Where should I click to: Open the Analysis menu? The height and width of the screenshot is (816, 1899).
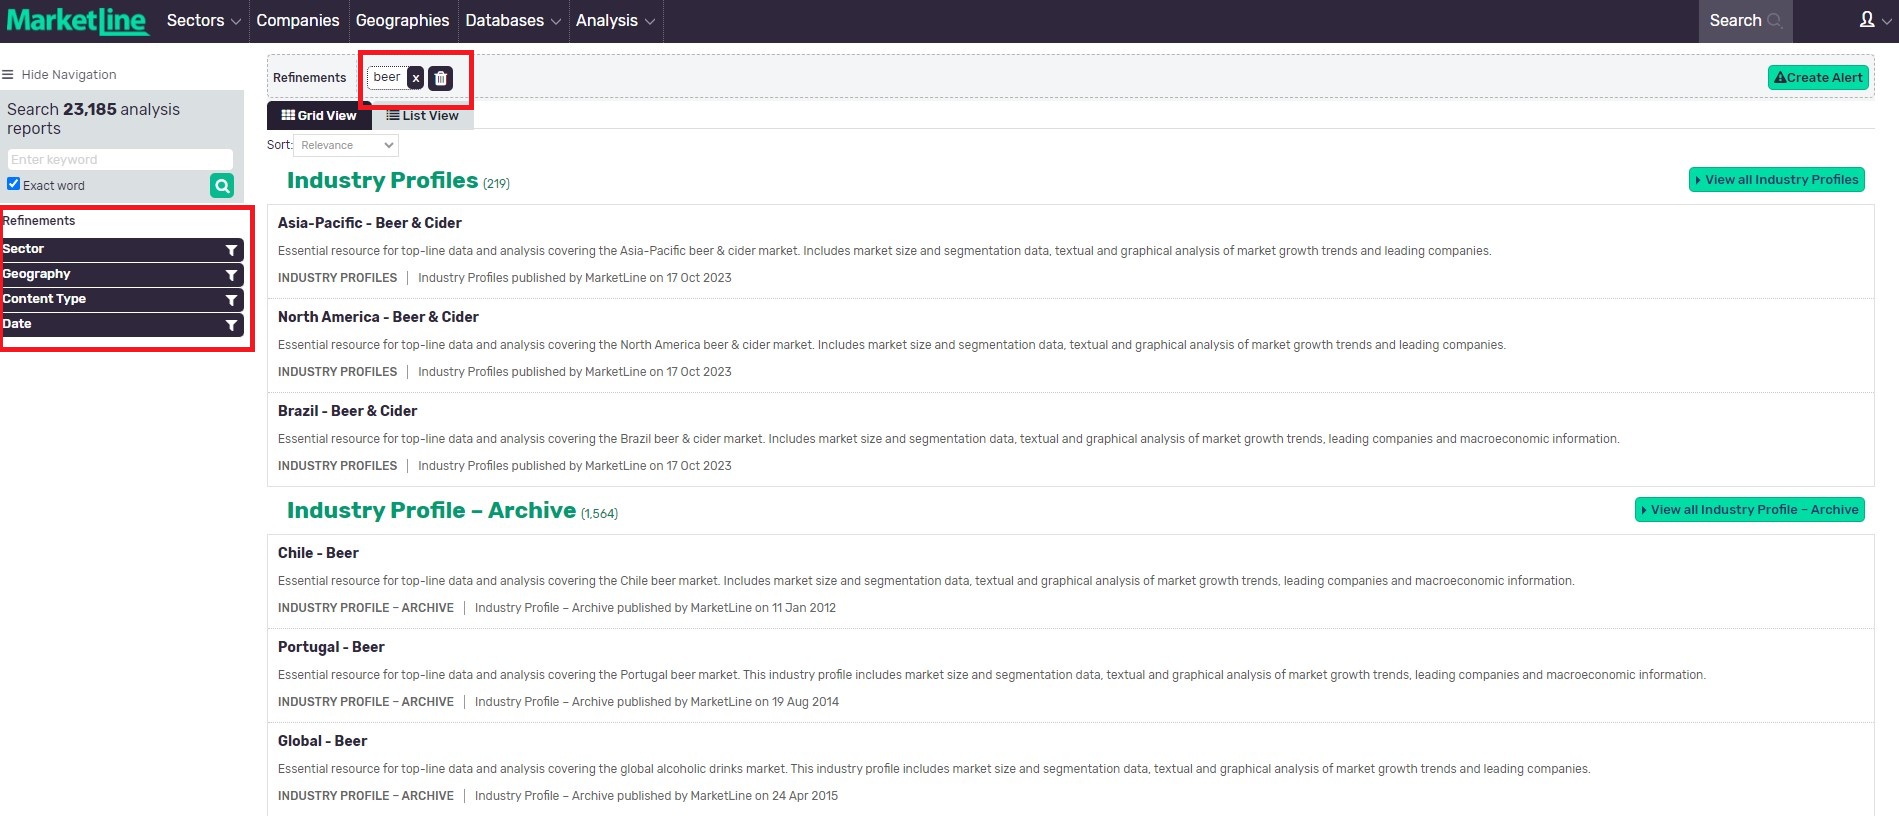(x=614, y=21)
